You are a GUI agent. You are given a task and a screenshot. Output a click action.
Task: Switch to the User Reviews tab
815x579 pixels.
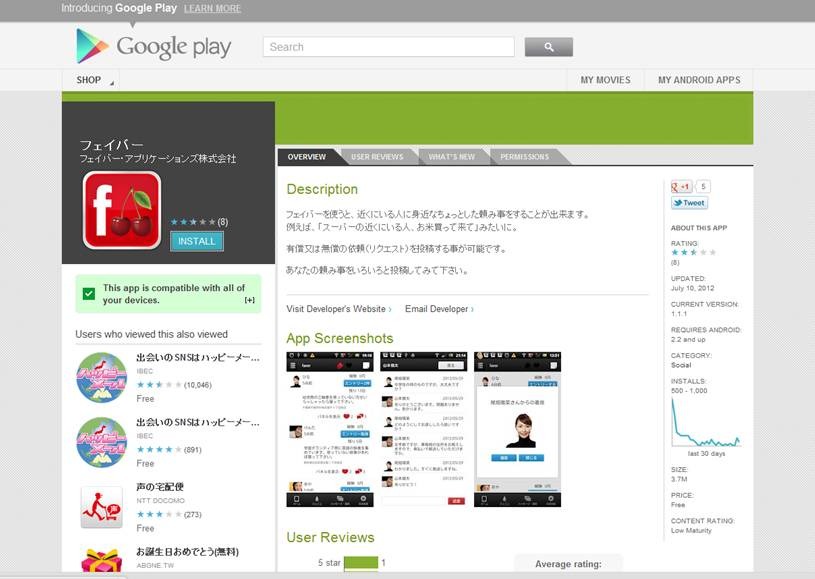point(377,157)
